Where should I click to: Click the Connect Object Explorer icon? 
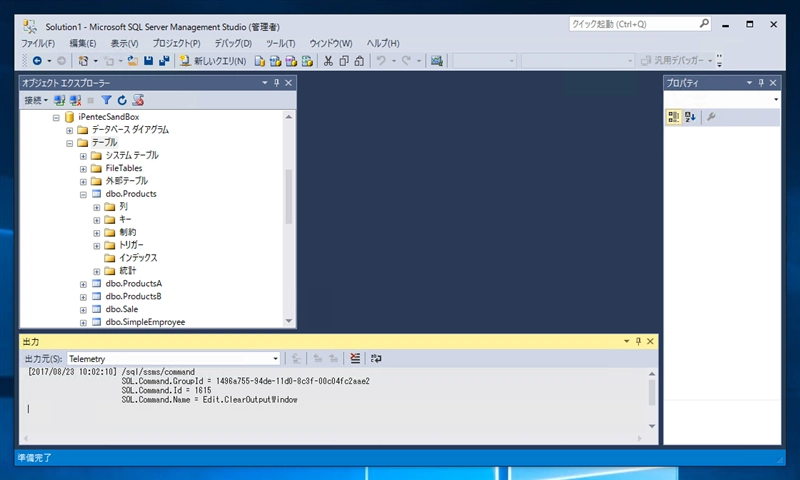pyautogui.click(x=60, y=100)
